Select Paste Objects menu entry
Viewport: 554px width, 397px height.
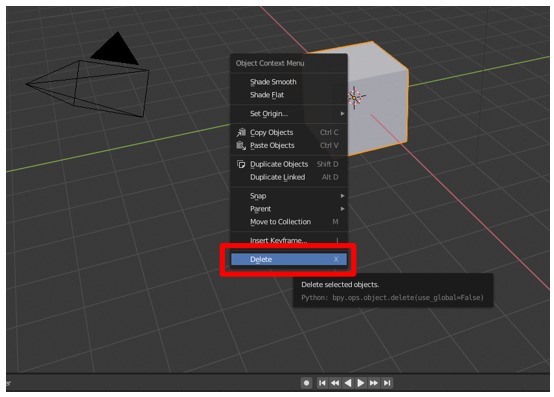[x=289, y=146]
